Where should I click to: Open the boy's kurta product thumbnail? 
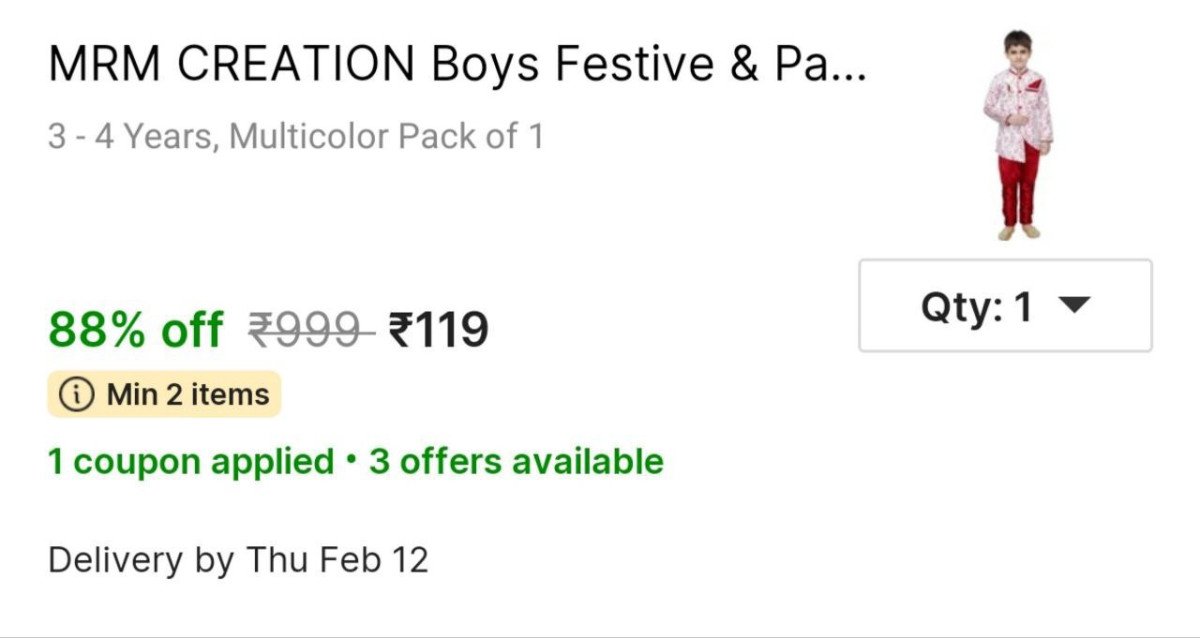[x=1017, y=134]
